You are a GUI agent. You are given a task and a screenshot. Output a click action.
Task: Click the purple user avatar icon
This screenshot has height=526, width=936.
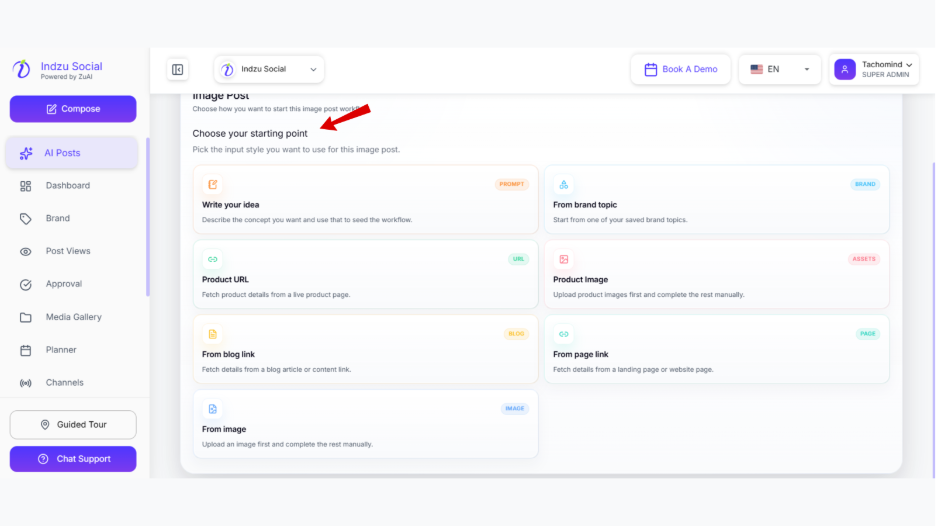point(845,69)
